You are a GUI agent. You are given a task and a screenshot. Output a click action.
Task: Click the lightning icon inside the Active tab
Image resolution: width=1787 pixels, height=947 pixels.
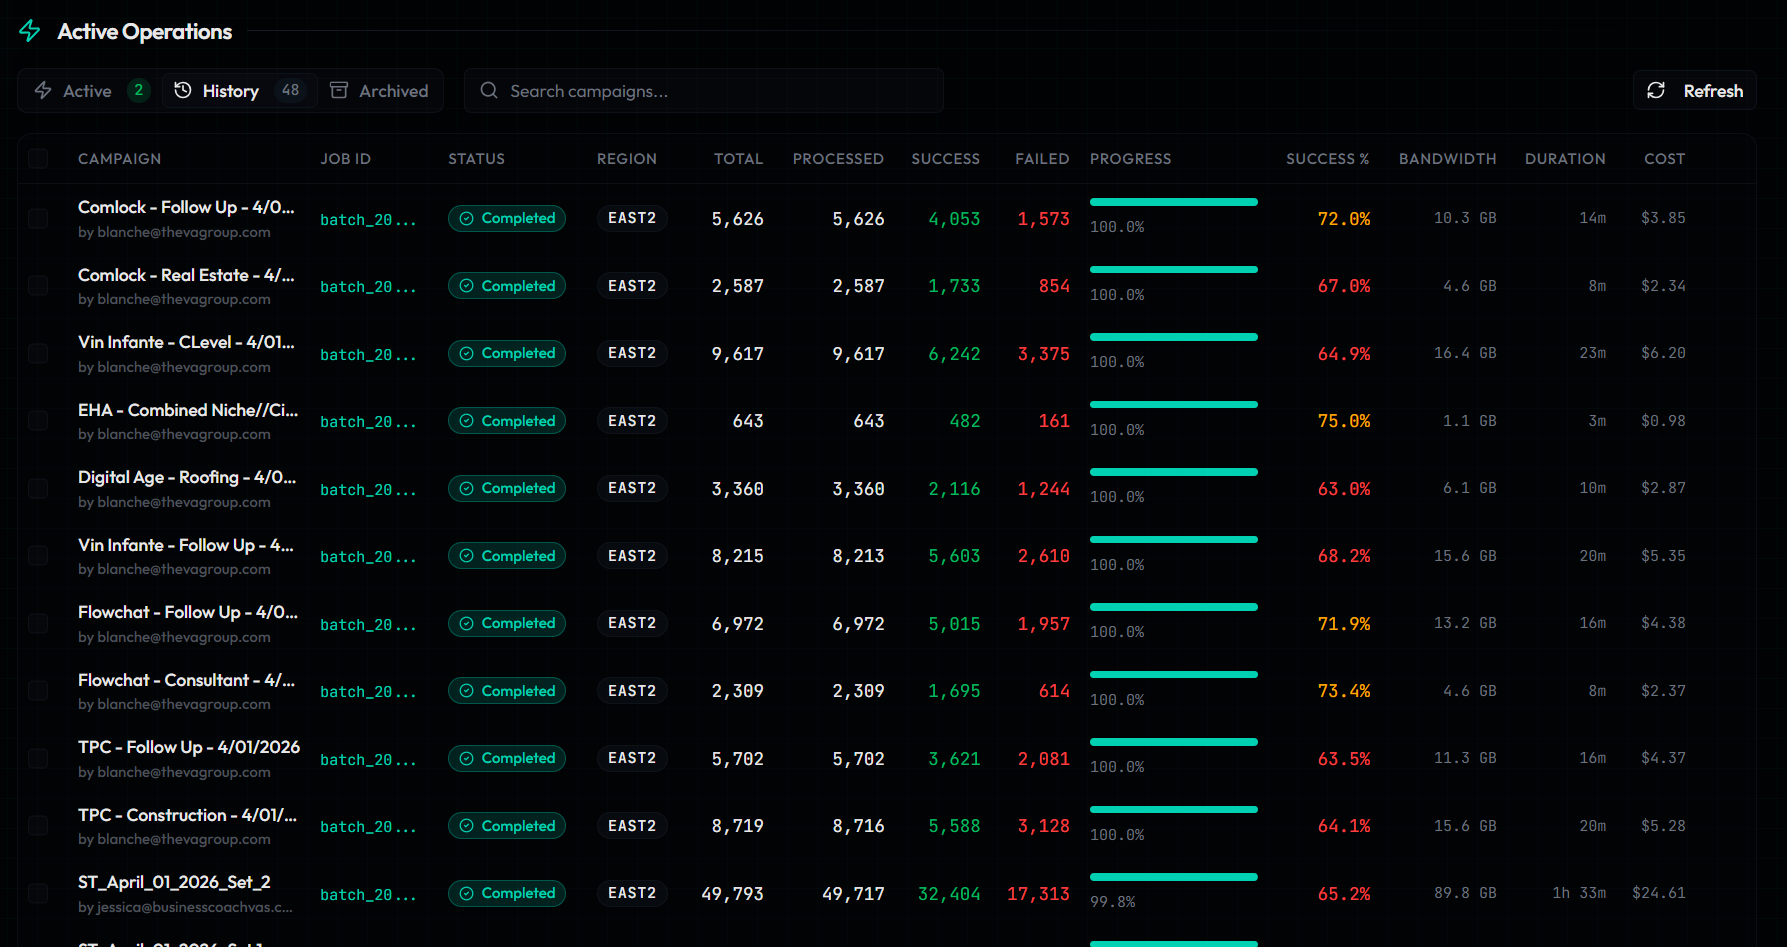click(x=43, y=90)
